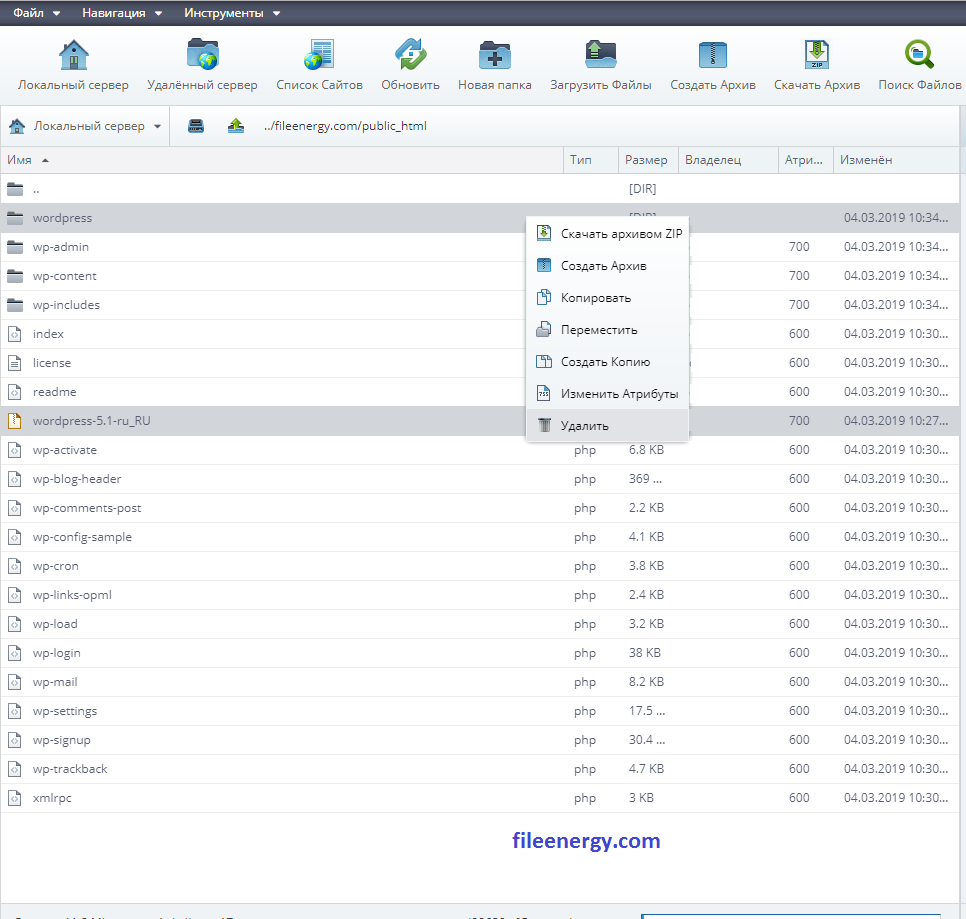Click the wp-cron file icon
The width and height of the screenshot is (966, 919).
click(x=15, y=566)
